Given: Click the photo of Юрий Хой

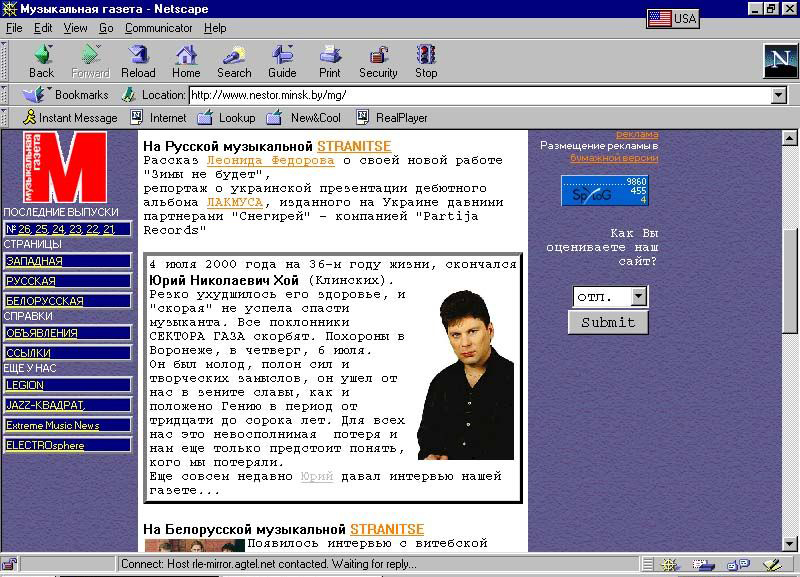Looking at the screenshot, I should [x=466, y=375].
